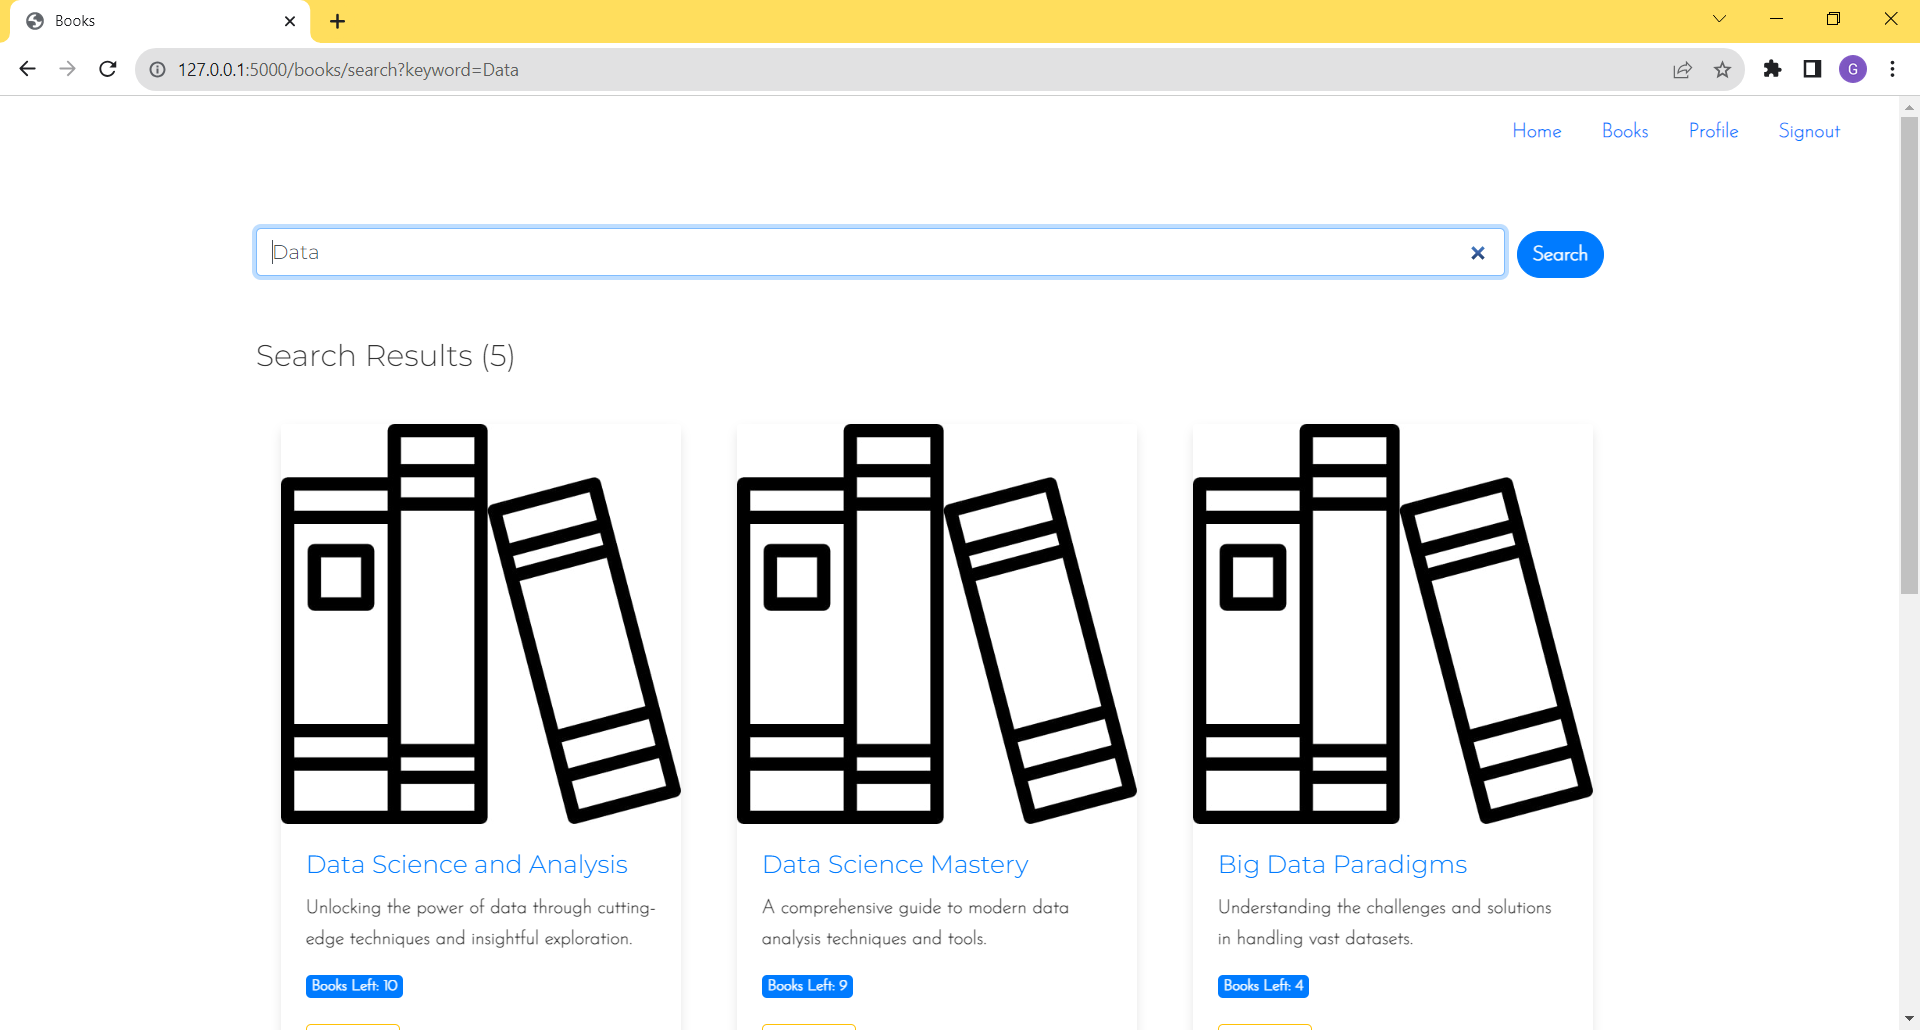Click Big Data Paradigms book cover
1920x1030 pixels.
point(1393,624)
